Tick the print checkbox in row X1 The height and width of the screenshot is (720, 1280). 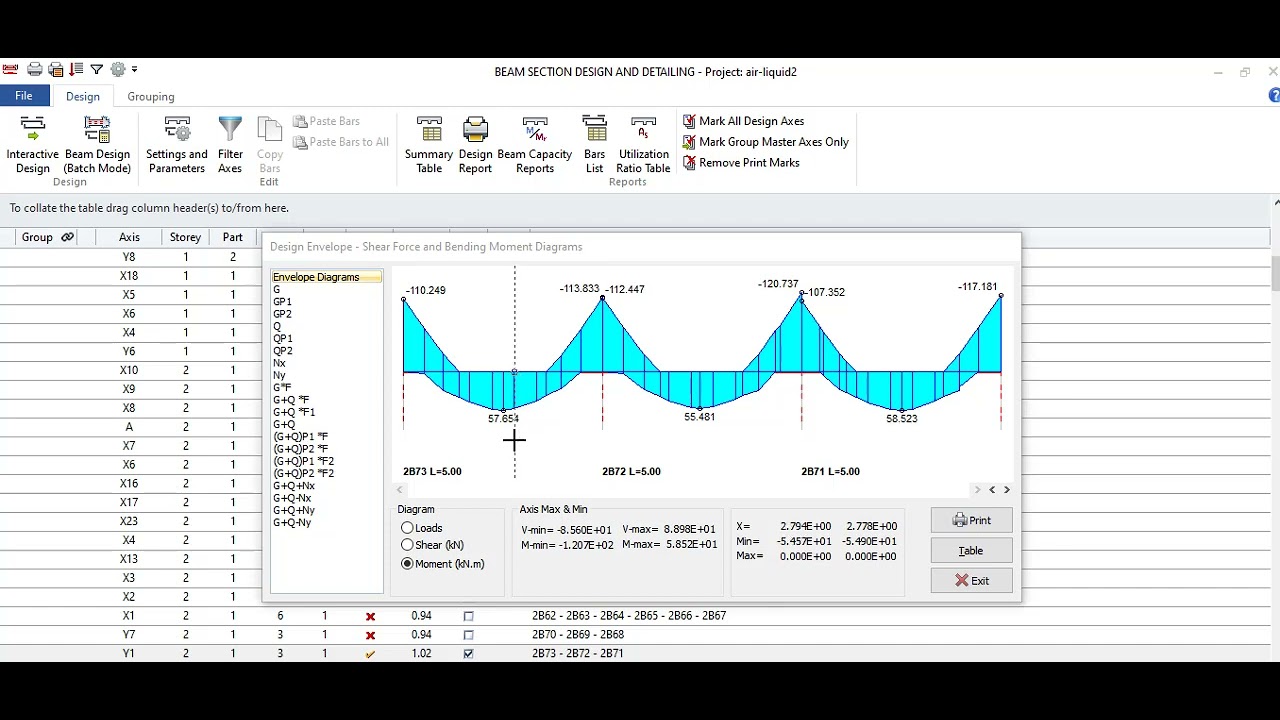[x=468, y=617]
